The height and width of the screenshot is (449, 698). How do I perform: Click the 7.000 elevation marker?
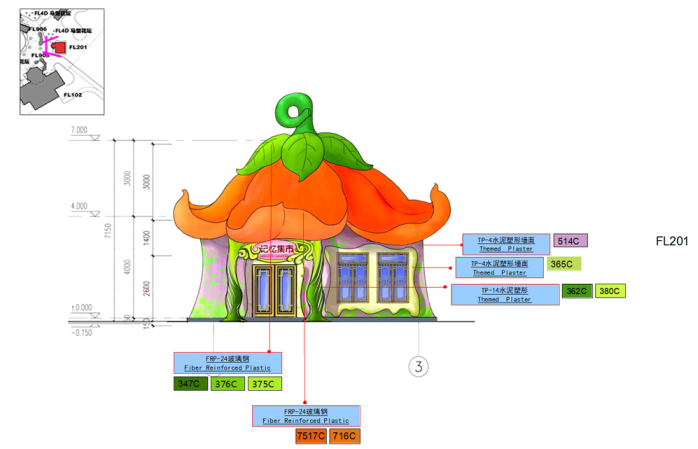pyautogui.click(x=79, y=131)
